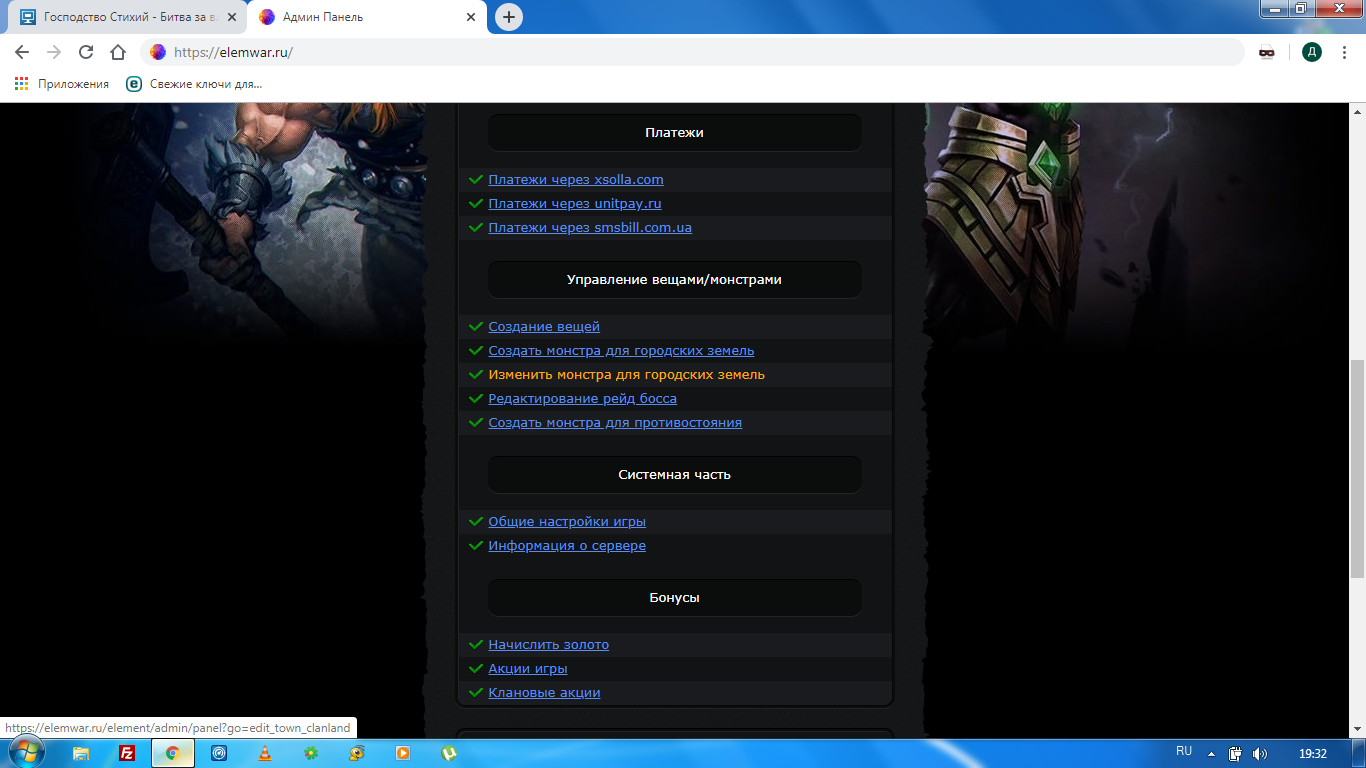Close the Админ Панель tab

click(471, 17)
